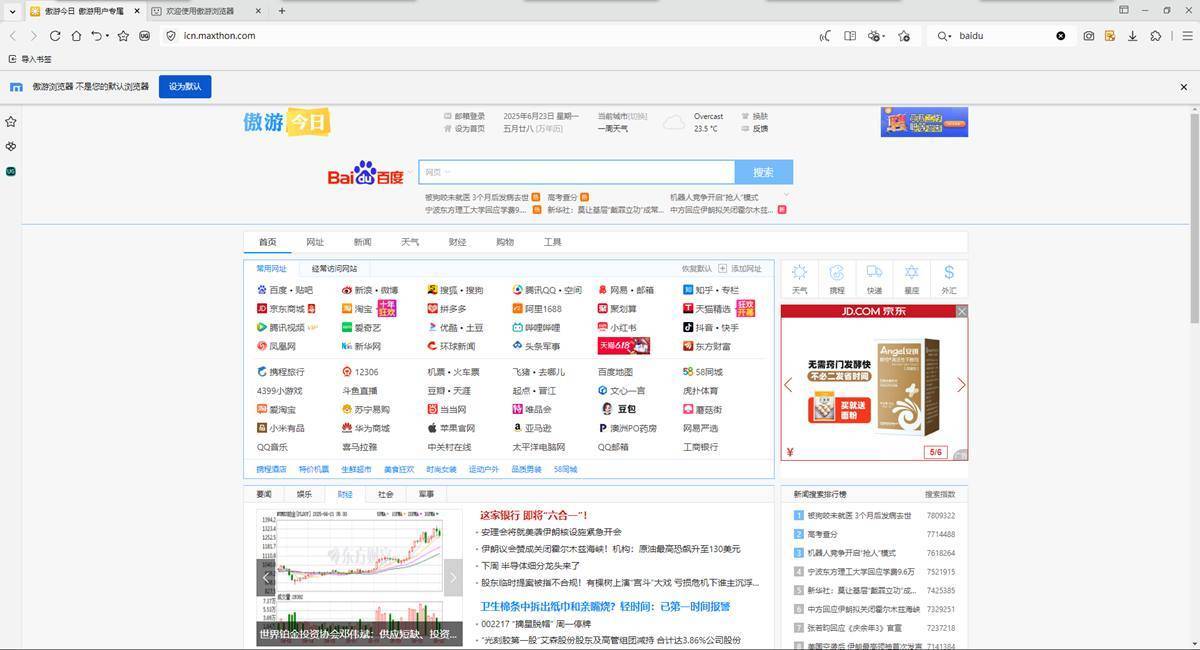1200x650 pixels.
Task: Open the Maxthon main hamburger menu
Action: coord(1184,36)
